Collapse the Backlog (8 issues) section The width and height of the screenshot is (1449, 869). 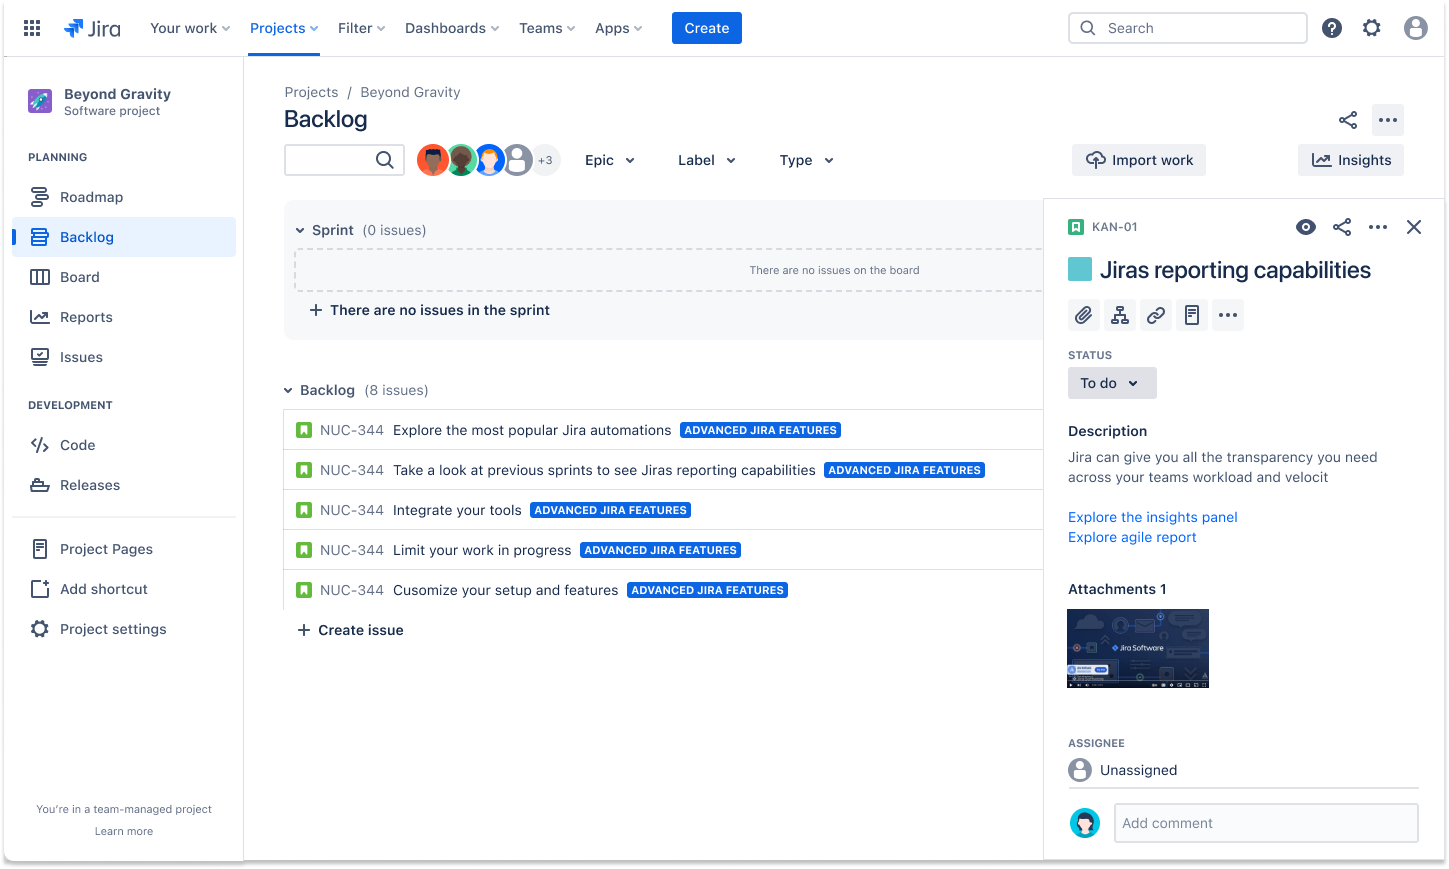pos(288,390)
